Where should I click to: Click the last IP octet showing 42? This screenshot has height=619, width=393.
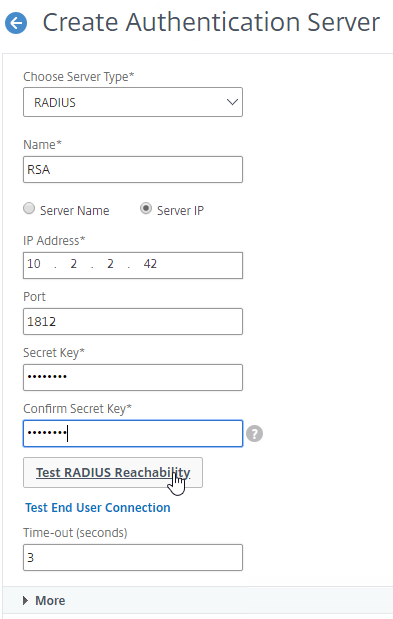coord(150,264)
